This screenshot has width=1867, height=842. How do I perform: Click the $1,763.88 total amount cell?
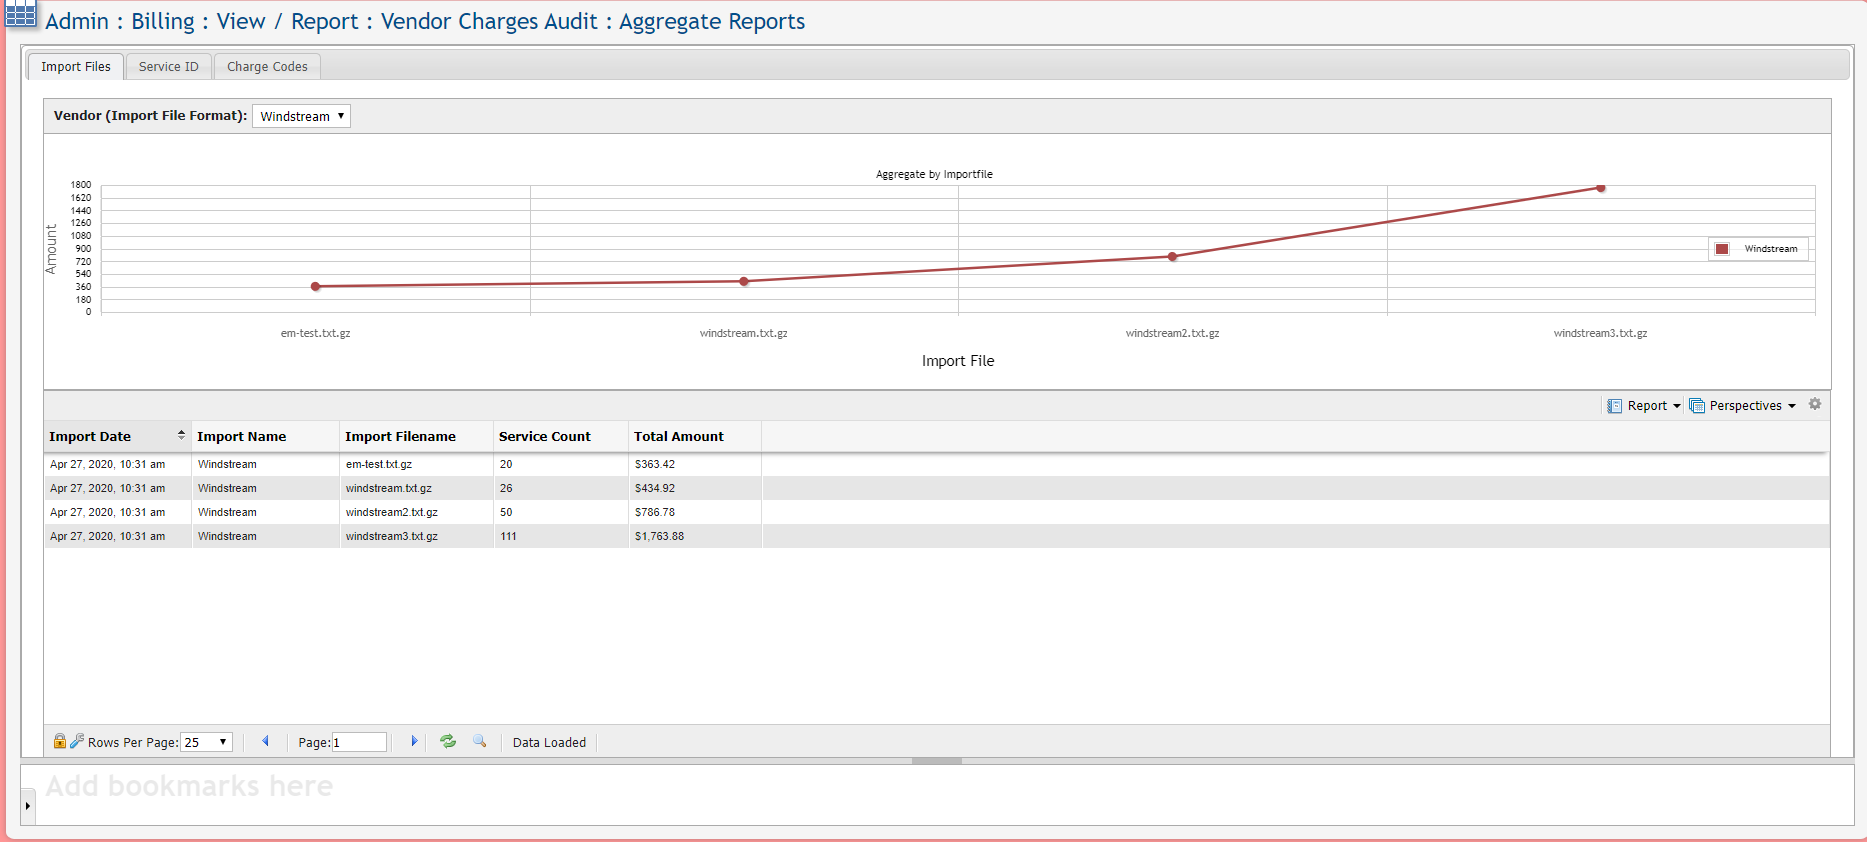click(695, 536)
